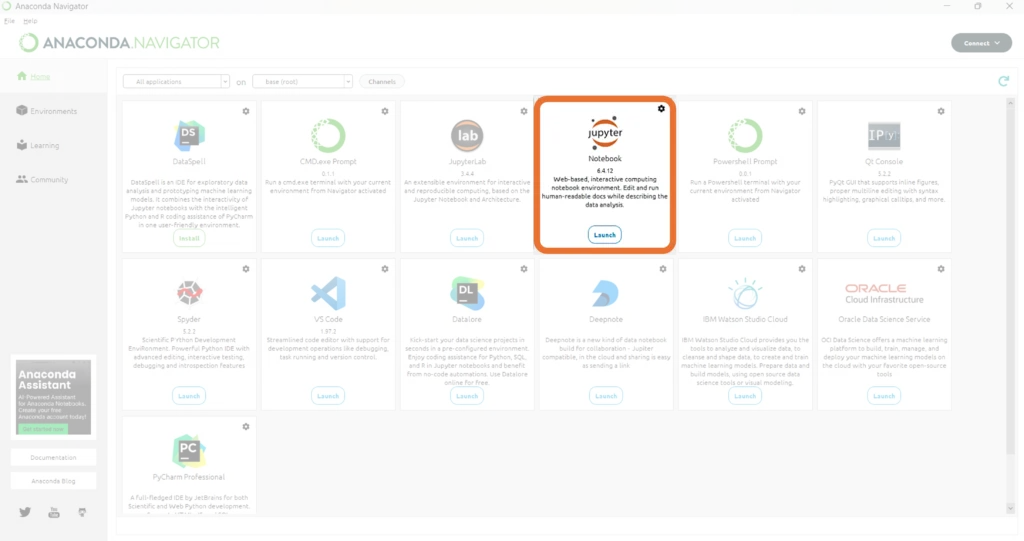Open gear settings on Jupyter Notebook card
Viewport: 1024px width, 541px height.
(x=662, y=108)
